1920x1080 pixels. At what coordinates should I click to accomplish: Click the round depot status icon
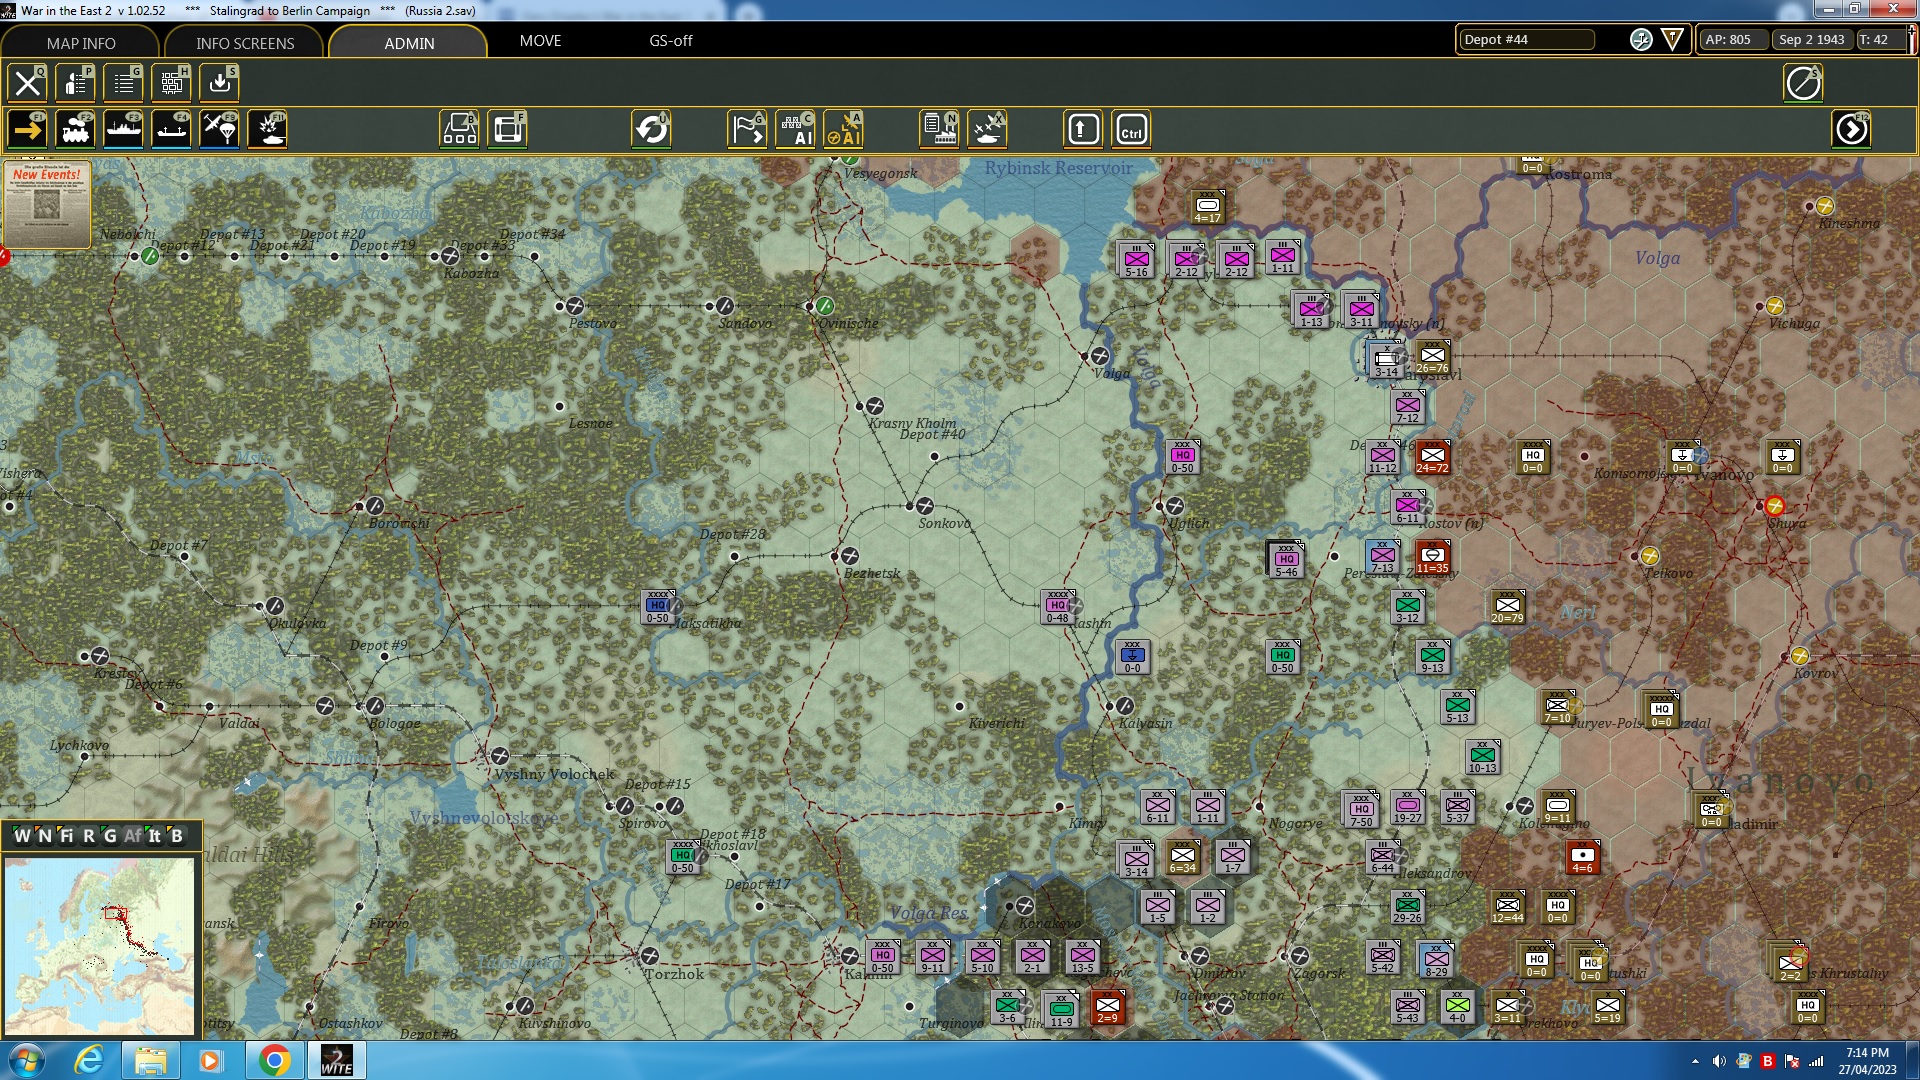[x=1641, y=40]
